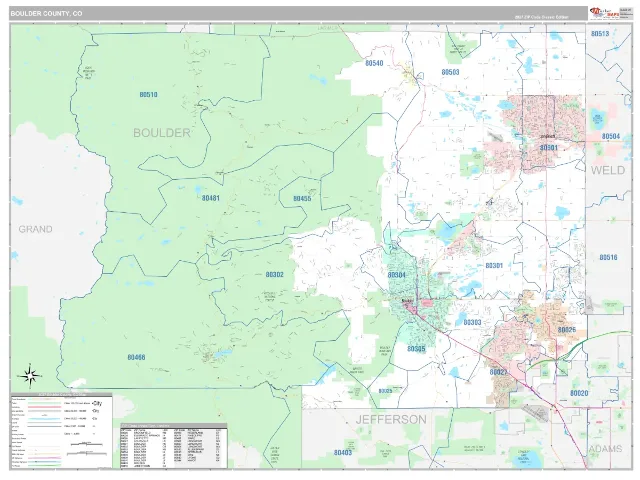Select ZIP code label 80501

[x=549, y=147]
